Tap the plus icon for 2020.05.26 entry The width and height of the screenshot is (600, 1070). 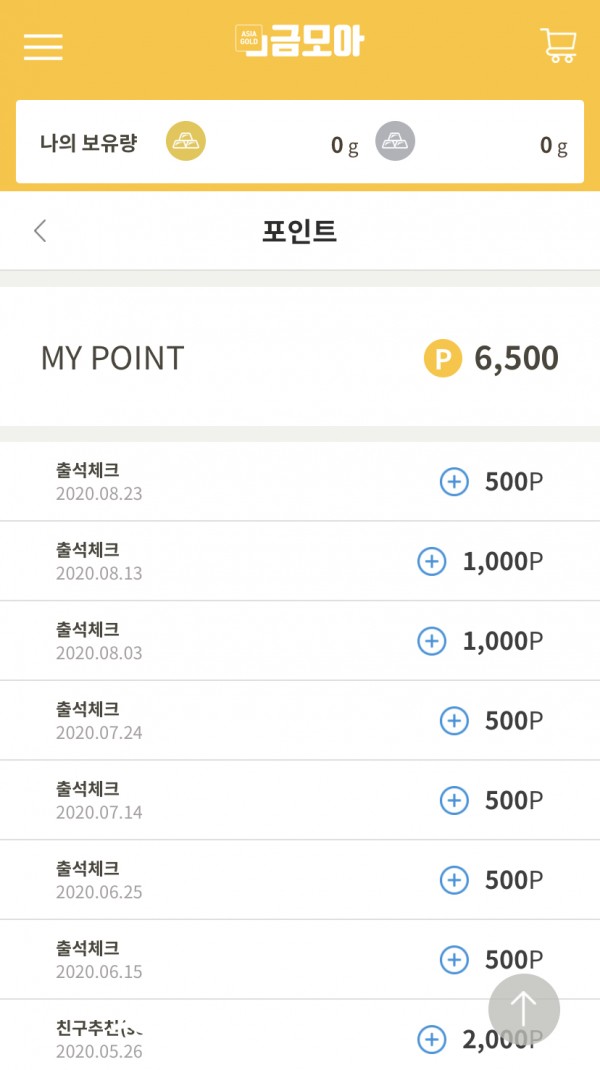[x=431, y=1040]
